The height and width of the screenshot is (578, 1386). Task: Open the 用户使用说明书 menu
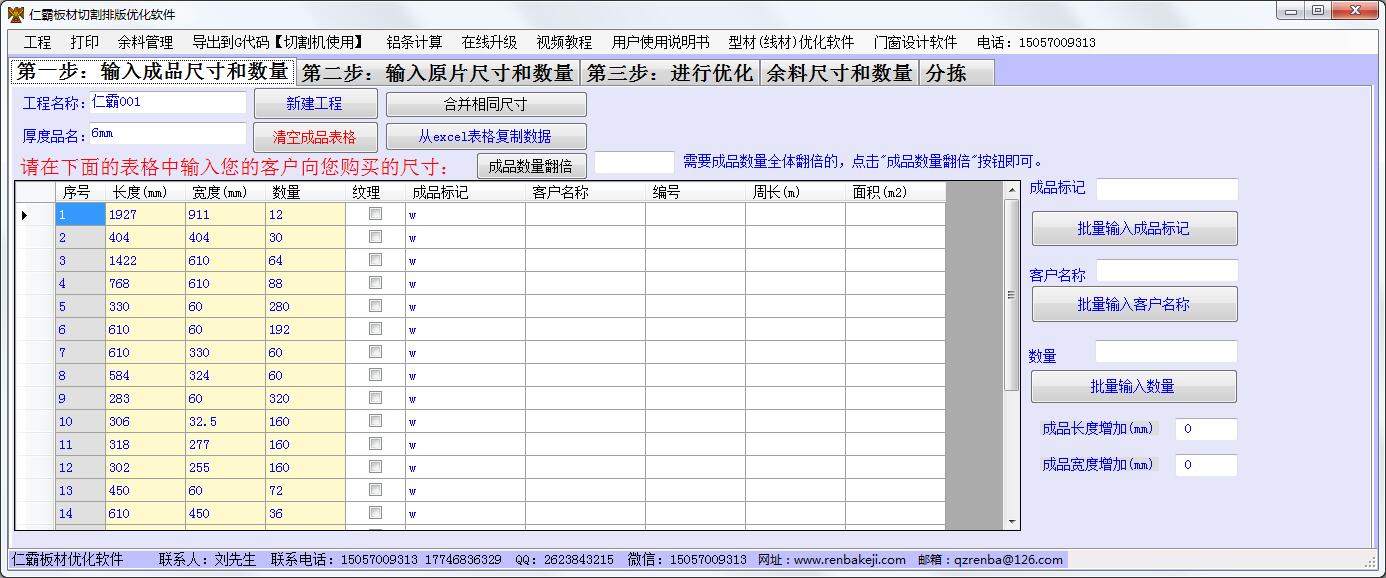click(660, 42)
